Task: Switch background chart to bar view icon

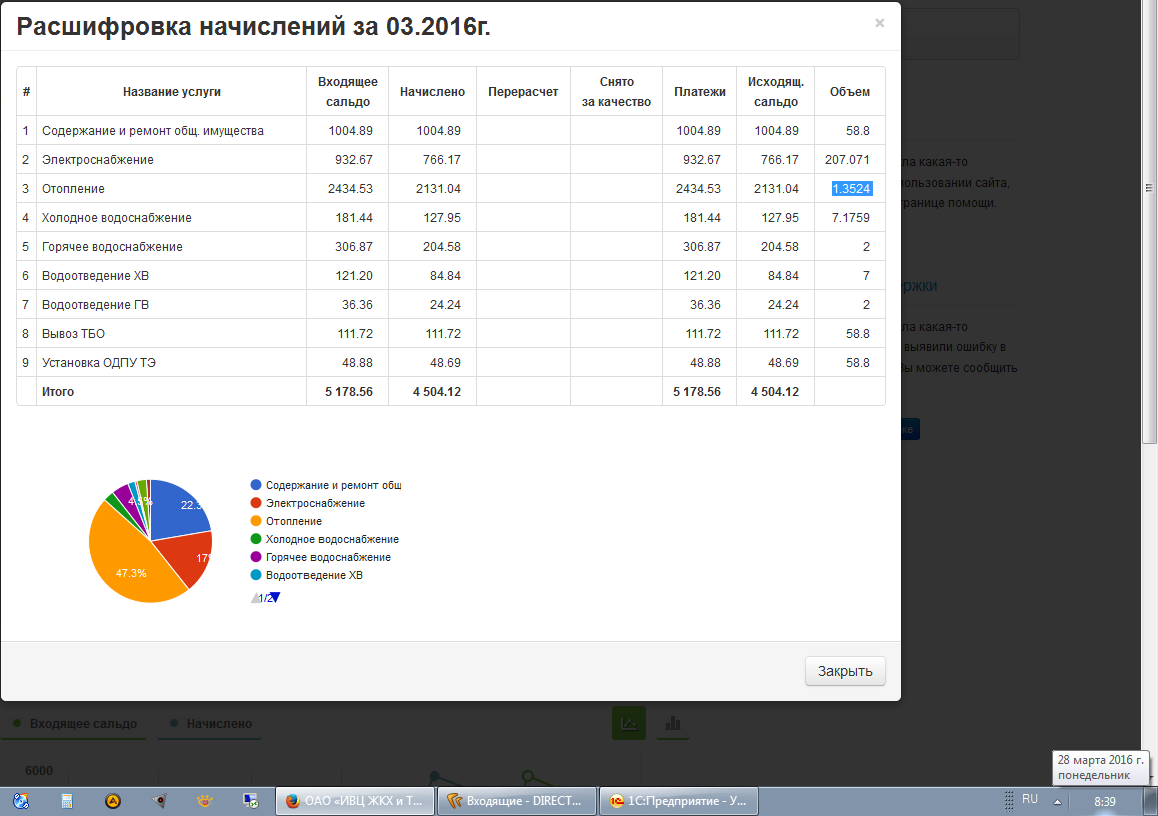Action: (x=673, y=723)
